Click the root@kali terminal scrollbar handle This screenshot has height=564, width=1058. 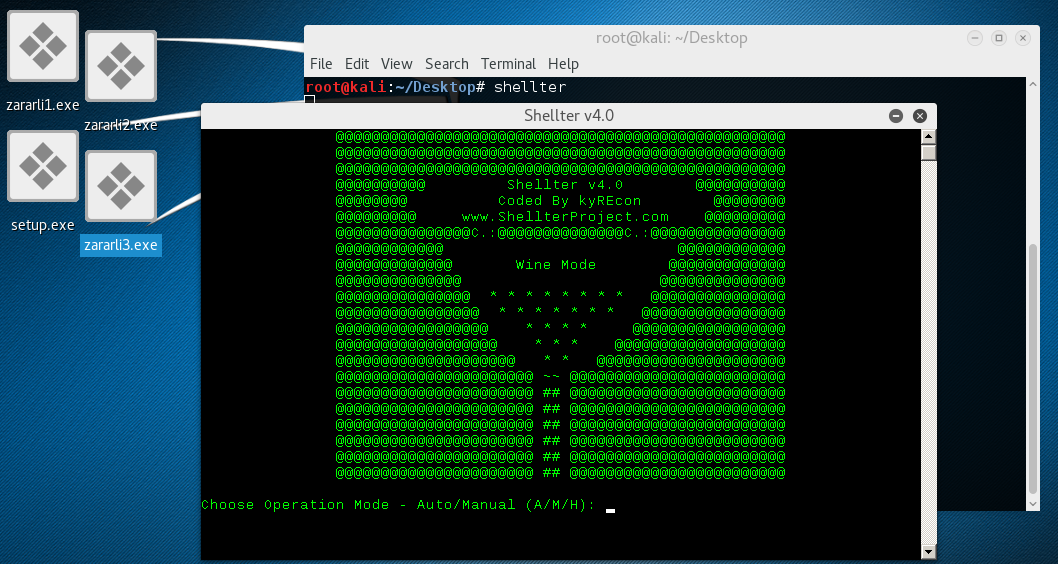pyautogui.click(x=1034, y=370)
